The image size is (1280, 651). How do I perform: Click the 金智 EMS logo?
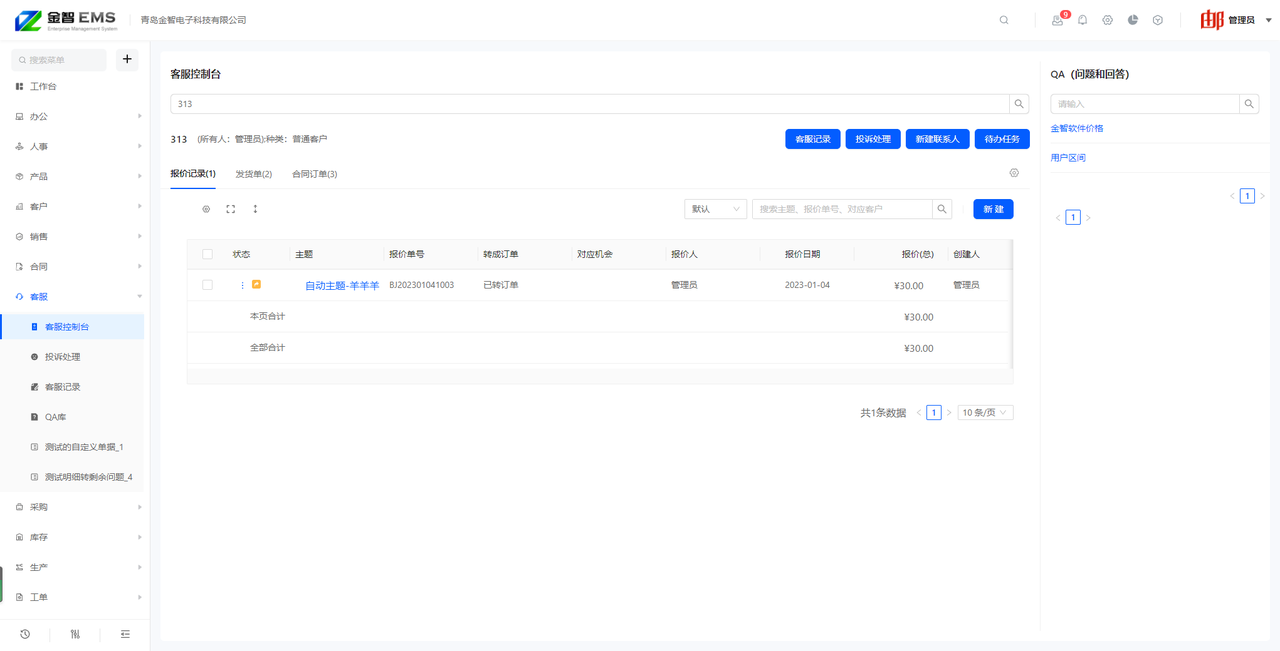66,20
